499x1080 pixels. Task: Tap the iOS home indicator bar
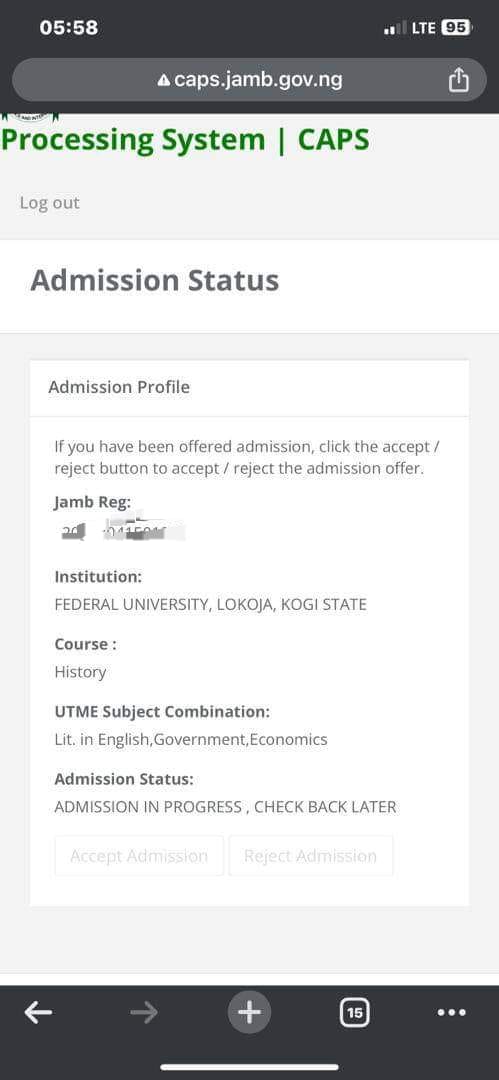[250, 1067]
